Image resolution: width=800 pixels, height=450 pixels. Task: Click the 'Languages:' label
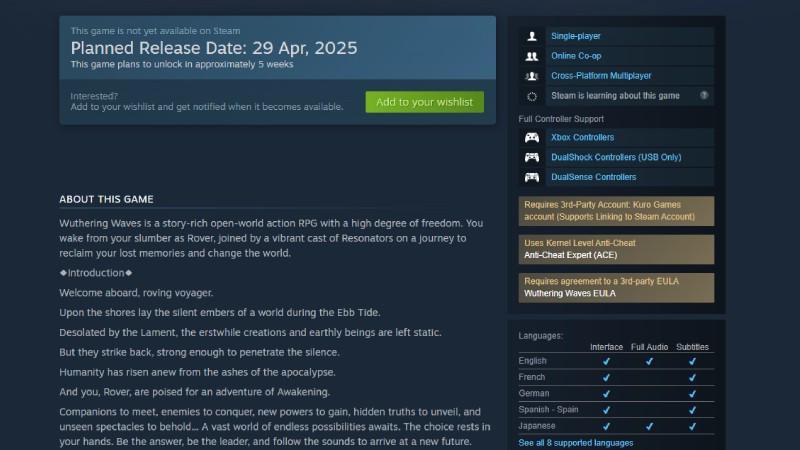click(x=540, y=336)
